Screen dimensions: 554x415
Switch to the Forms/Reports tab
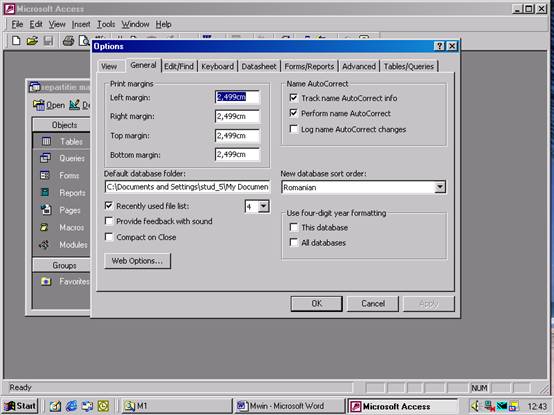pyautogui.click(x=309, y=66)
